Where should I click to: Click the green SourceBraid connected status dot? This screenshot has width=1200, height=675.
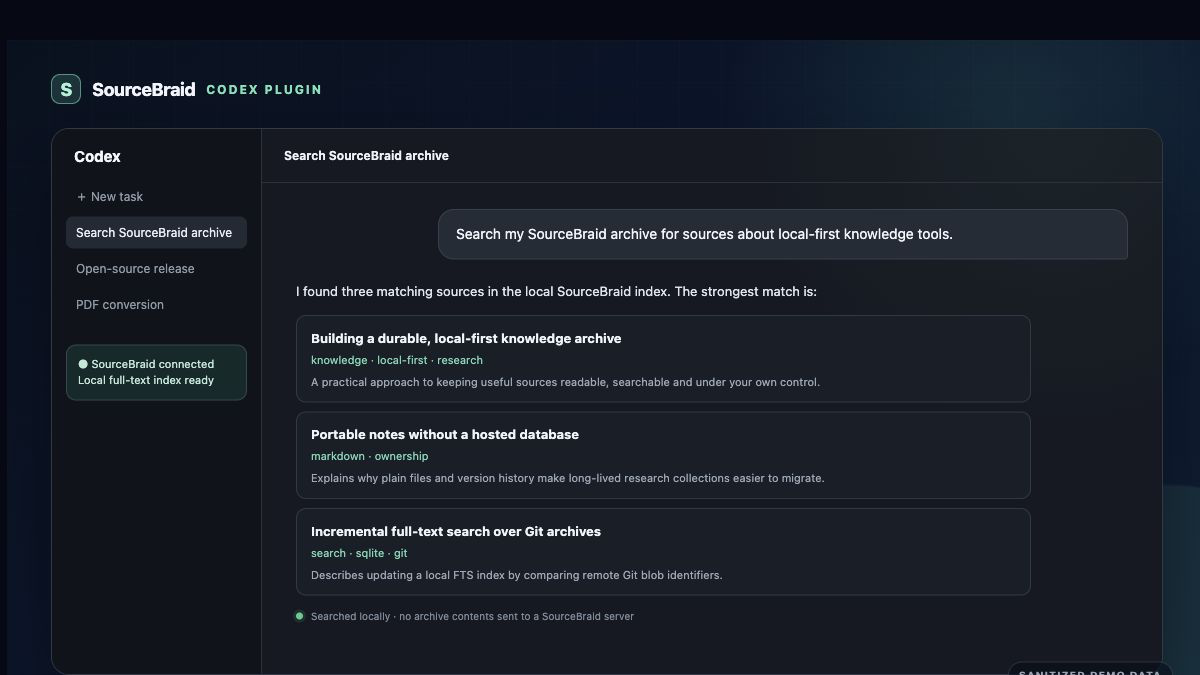coord(83,364)
